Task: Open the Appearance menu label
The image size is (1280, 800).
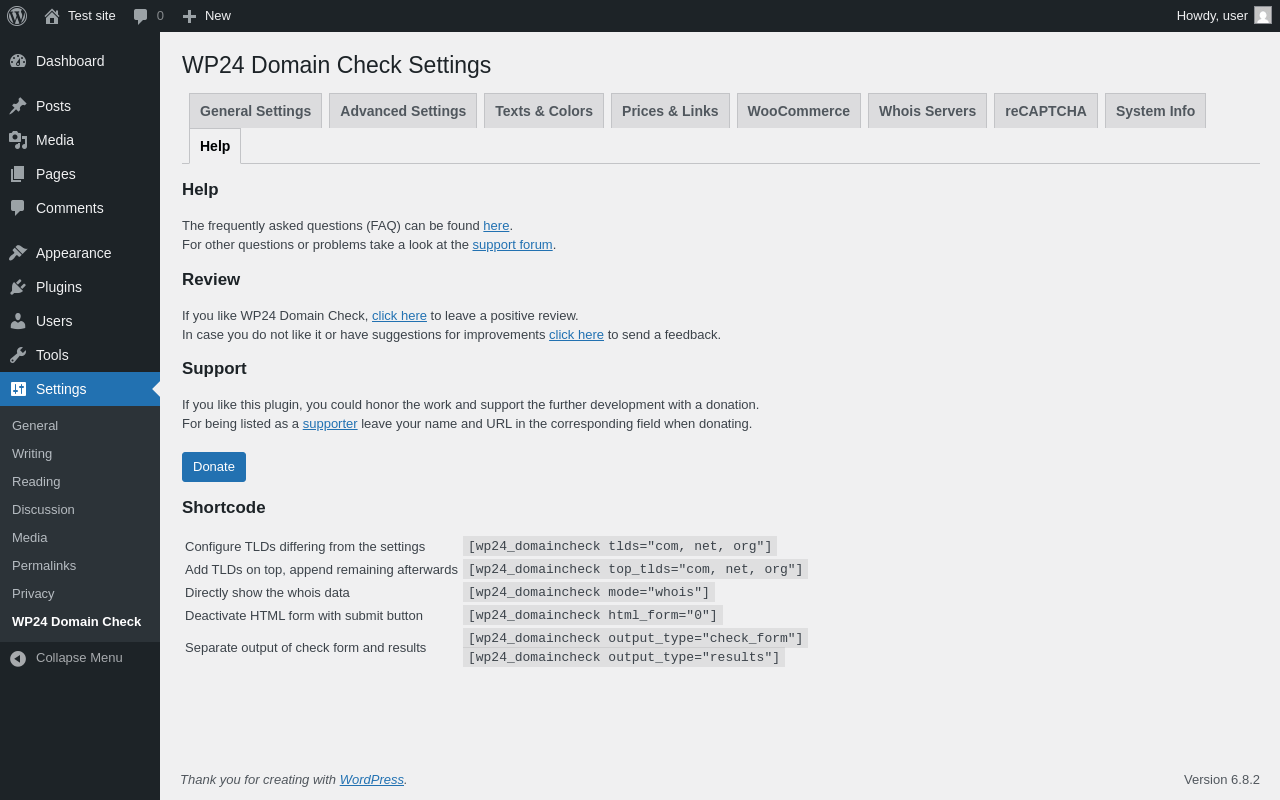Action: pos(74,253)
